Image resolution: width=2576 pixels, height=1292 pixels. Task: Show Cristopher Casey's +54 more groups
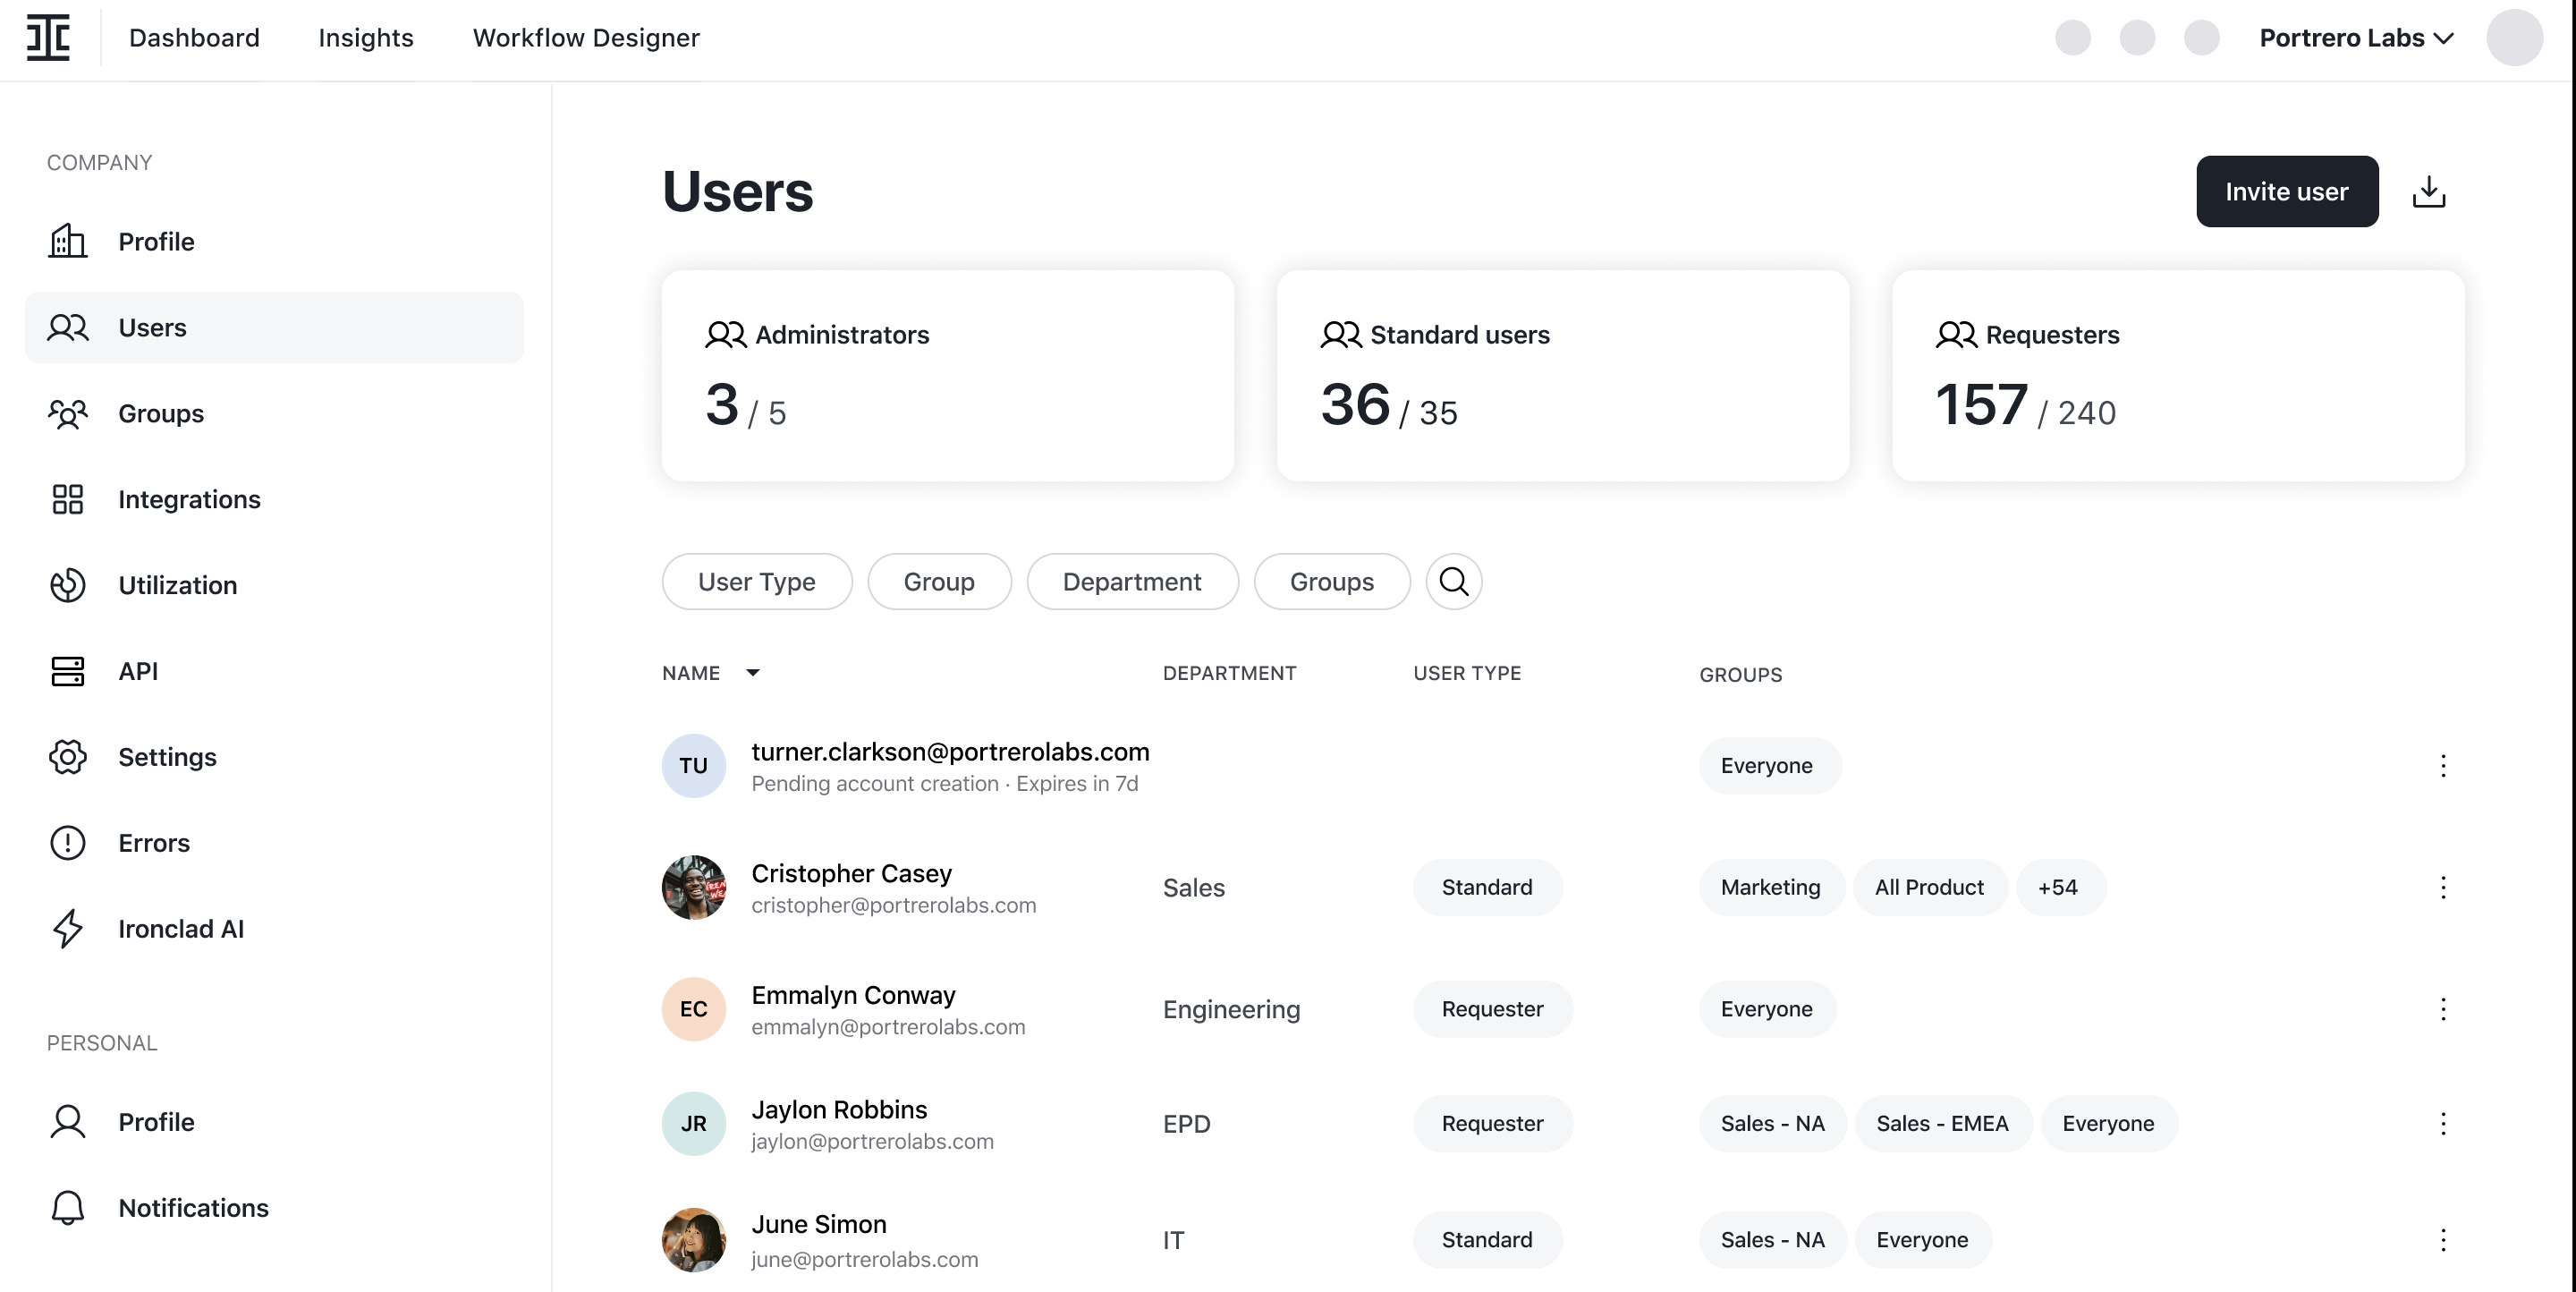[2058, 887]
